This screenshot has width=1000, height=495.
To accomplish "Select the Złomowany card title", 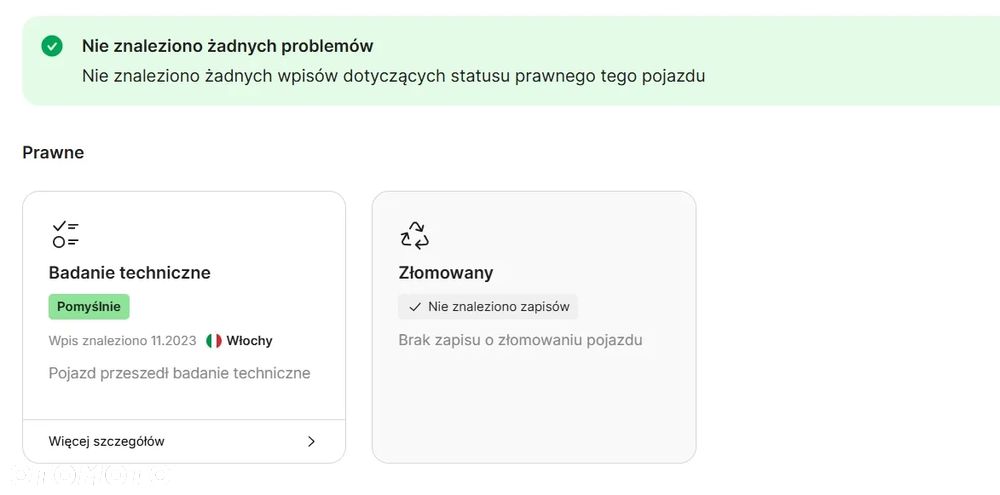I will point(446,273).
